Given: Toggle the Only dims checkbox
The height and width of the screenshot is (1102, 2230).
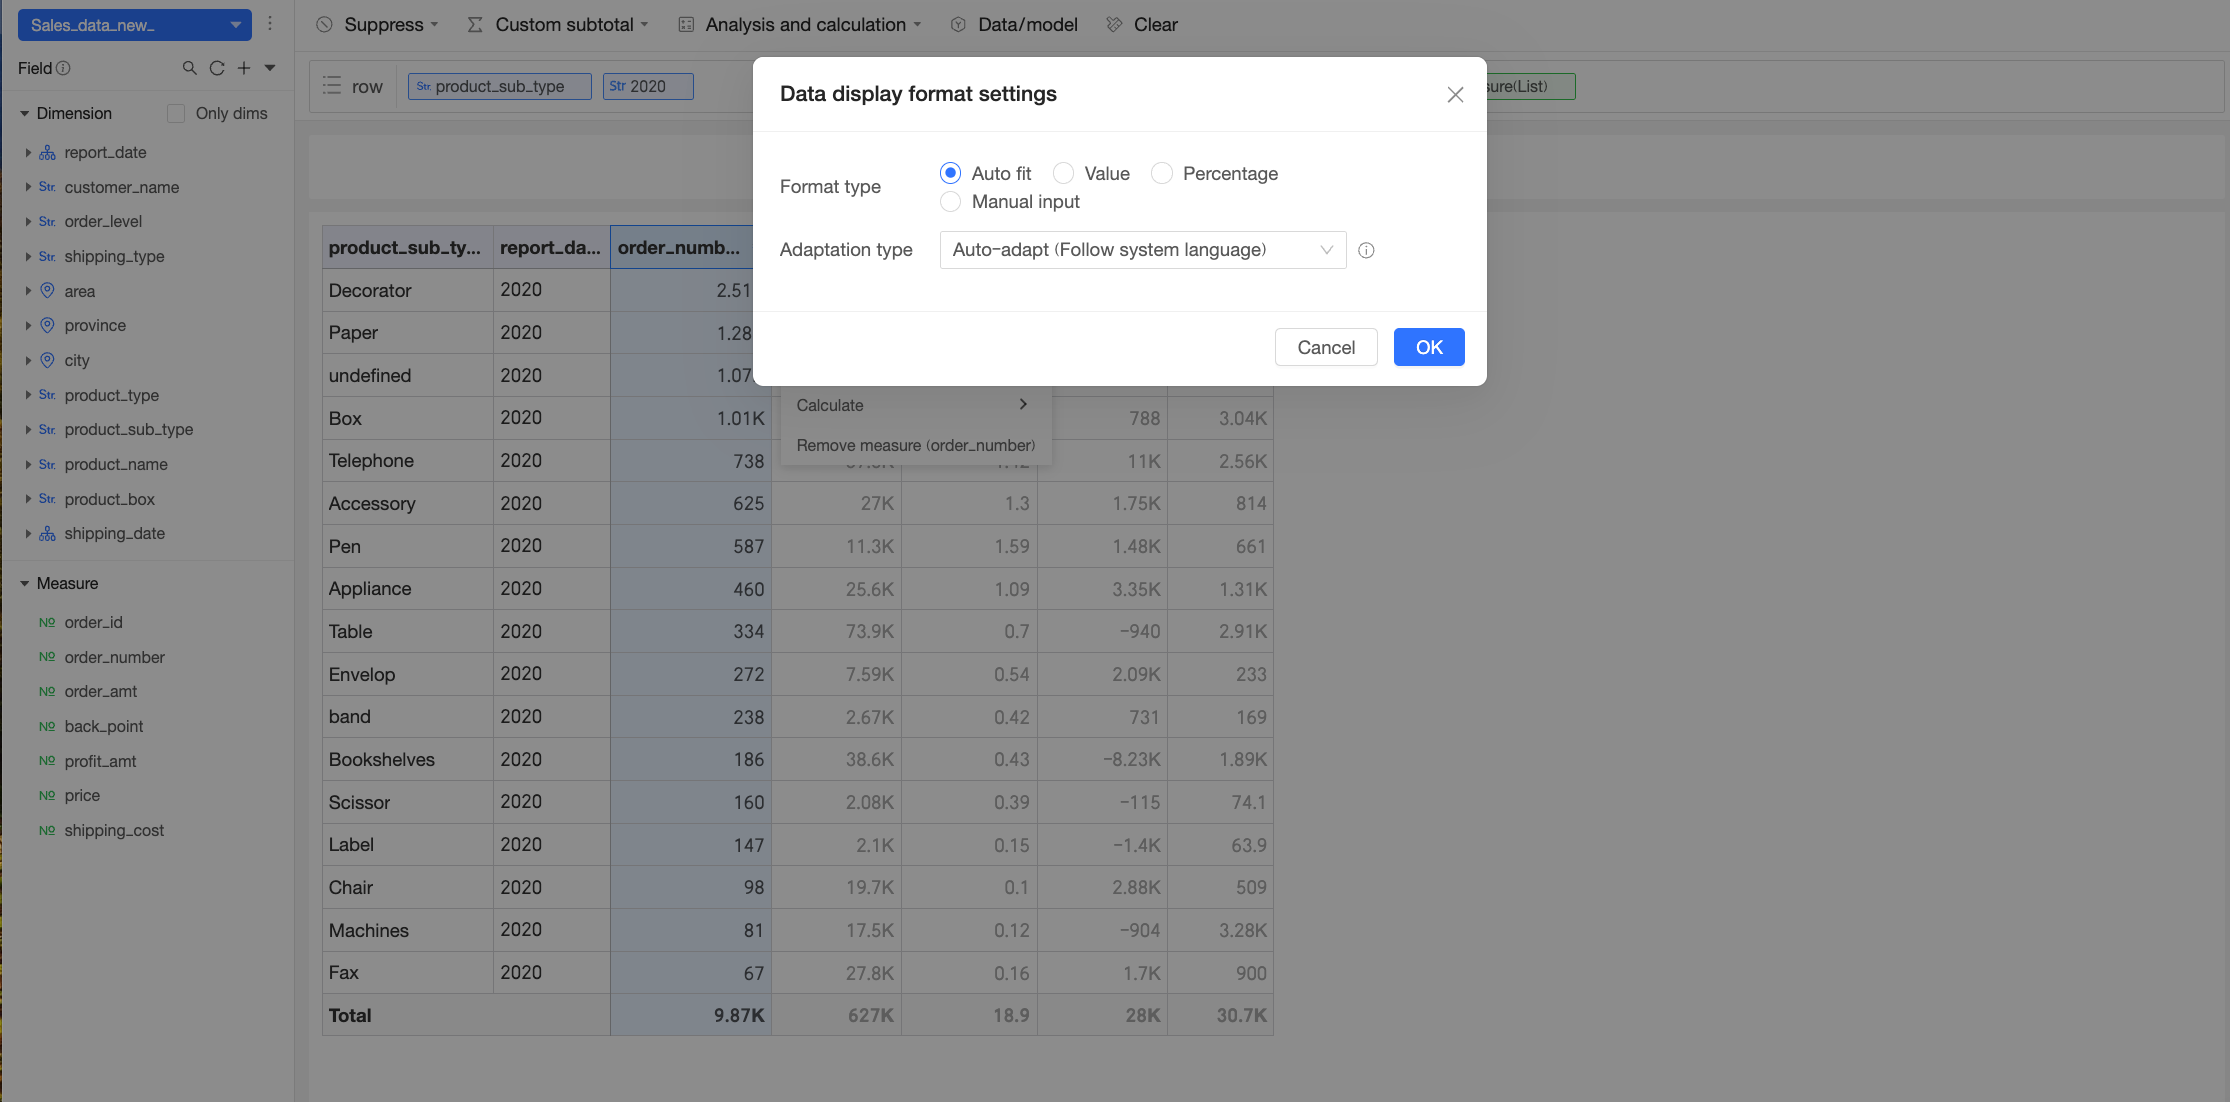Looking at the screenshot, I should click(x=176, y=113).
